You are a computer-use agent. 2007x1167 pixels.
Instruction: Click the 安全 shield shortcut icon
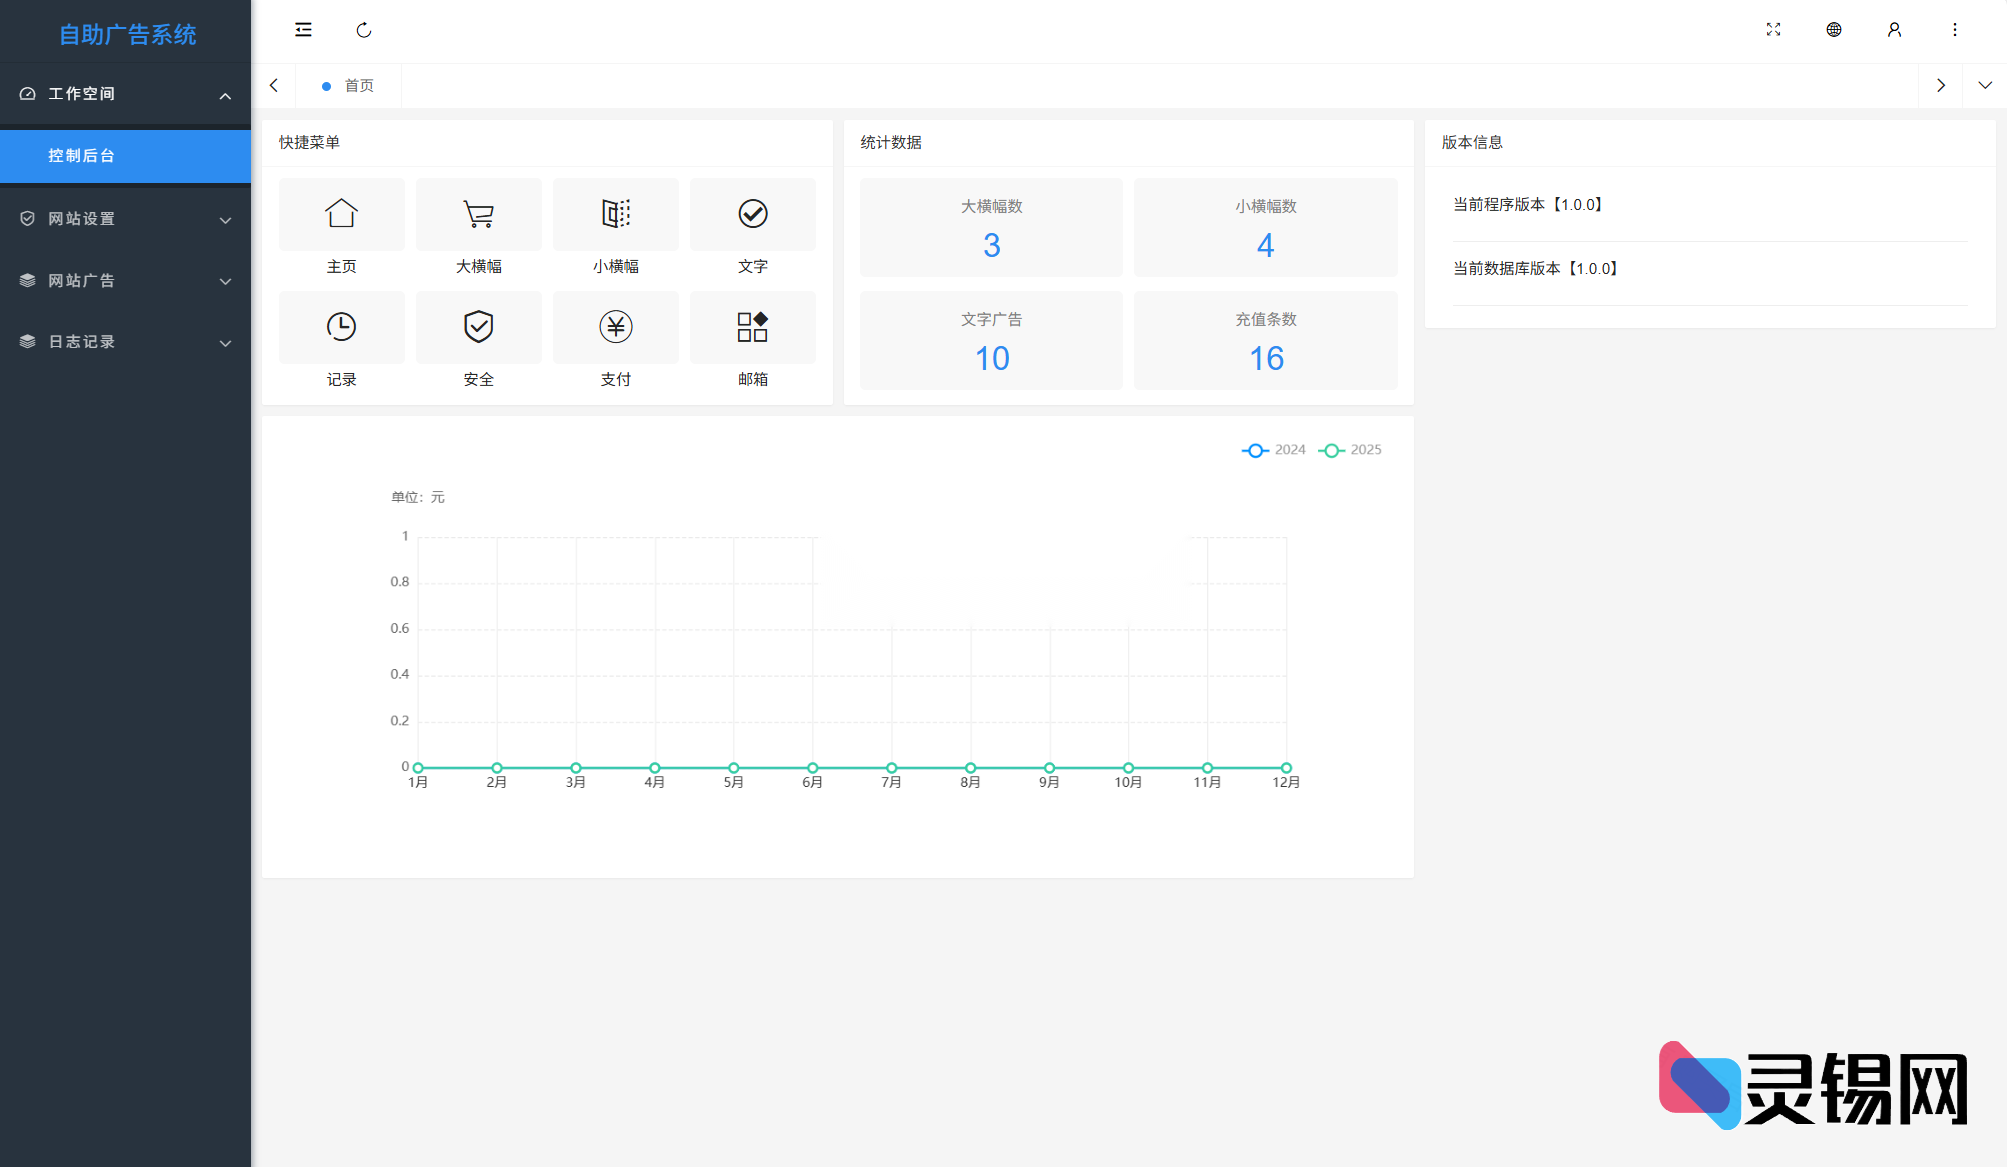[x=479, y=327]
